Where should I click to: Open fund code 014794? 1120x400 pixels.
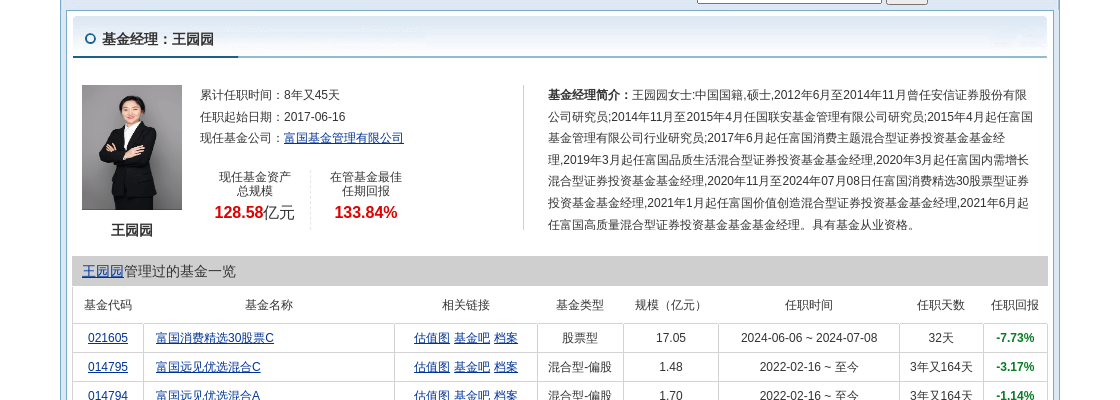point(108,395)
